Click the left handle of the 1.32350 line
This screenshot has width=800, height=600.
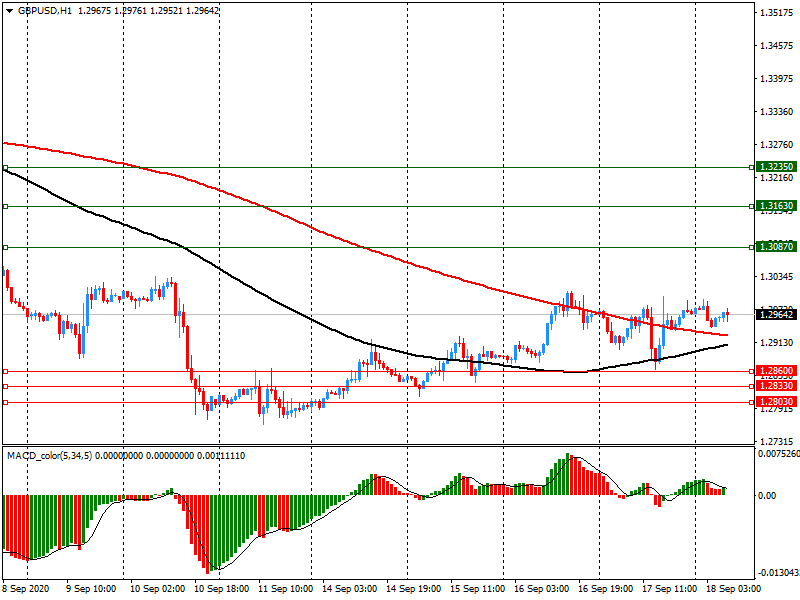tap(6, 167)
